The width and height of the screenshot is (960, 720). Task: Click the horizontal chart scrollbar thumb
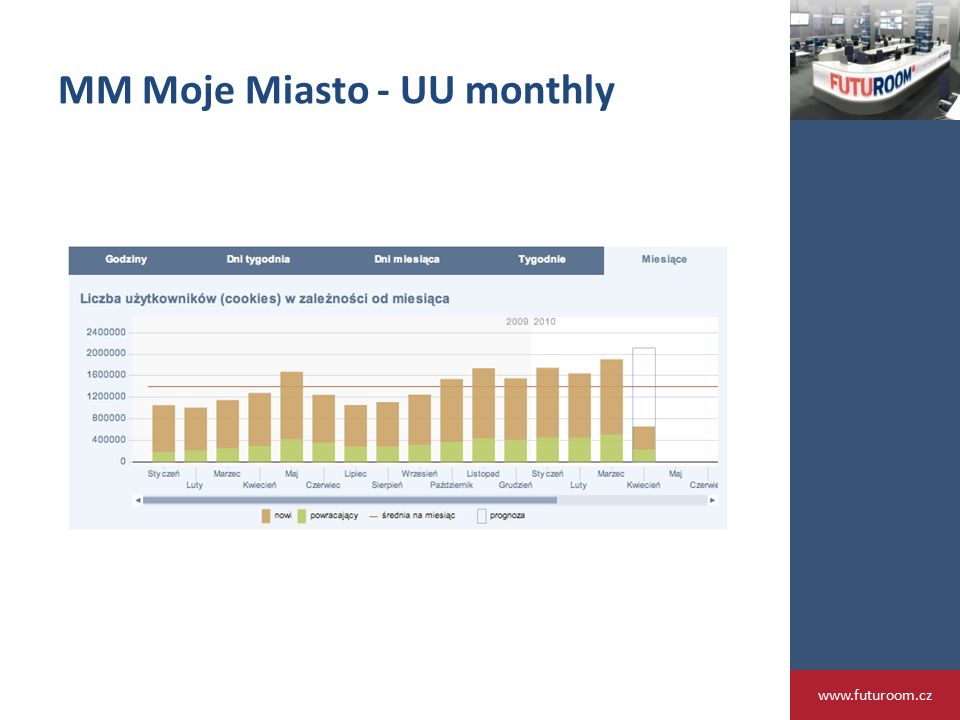coord(350,500)
